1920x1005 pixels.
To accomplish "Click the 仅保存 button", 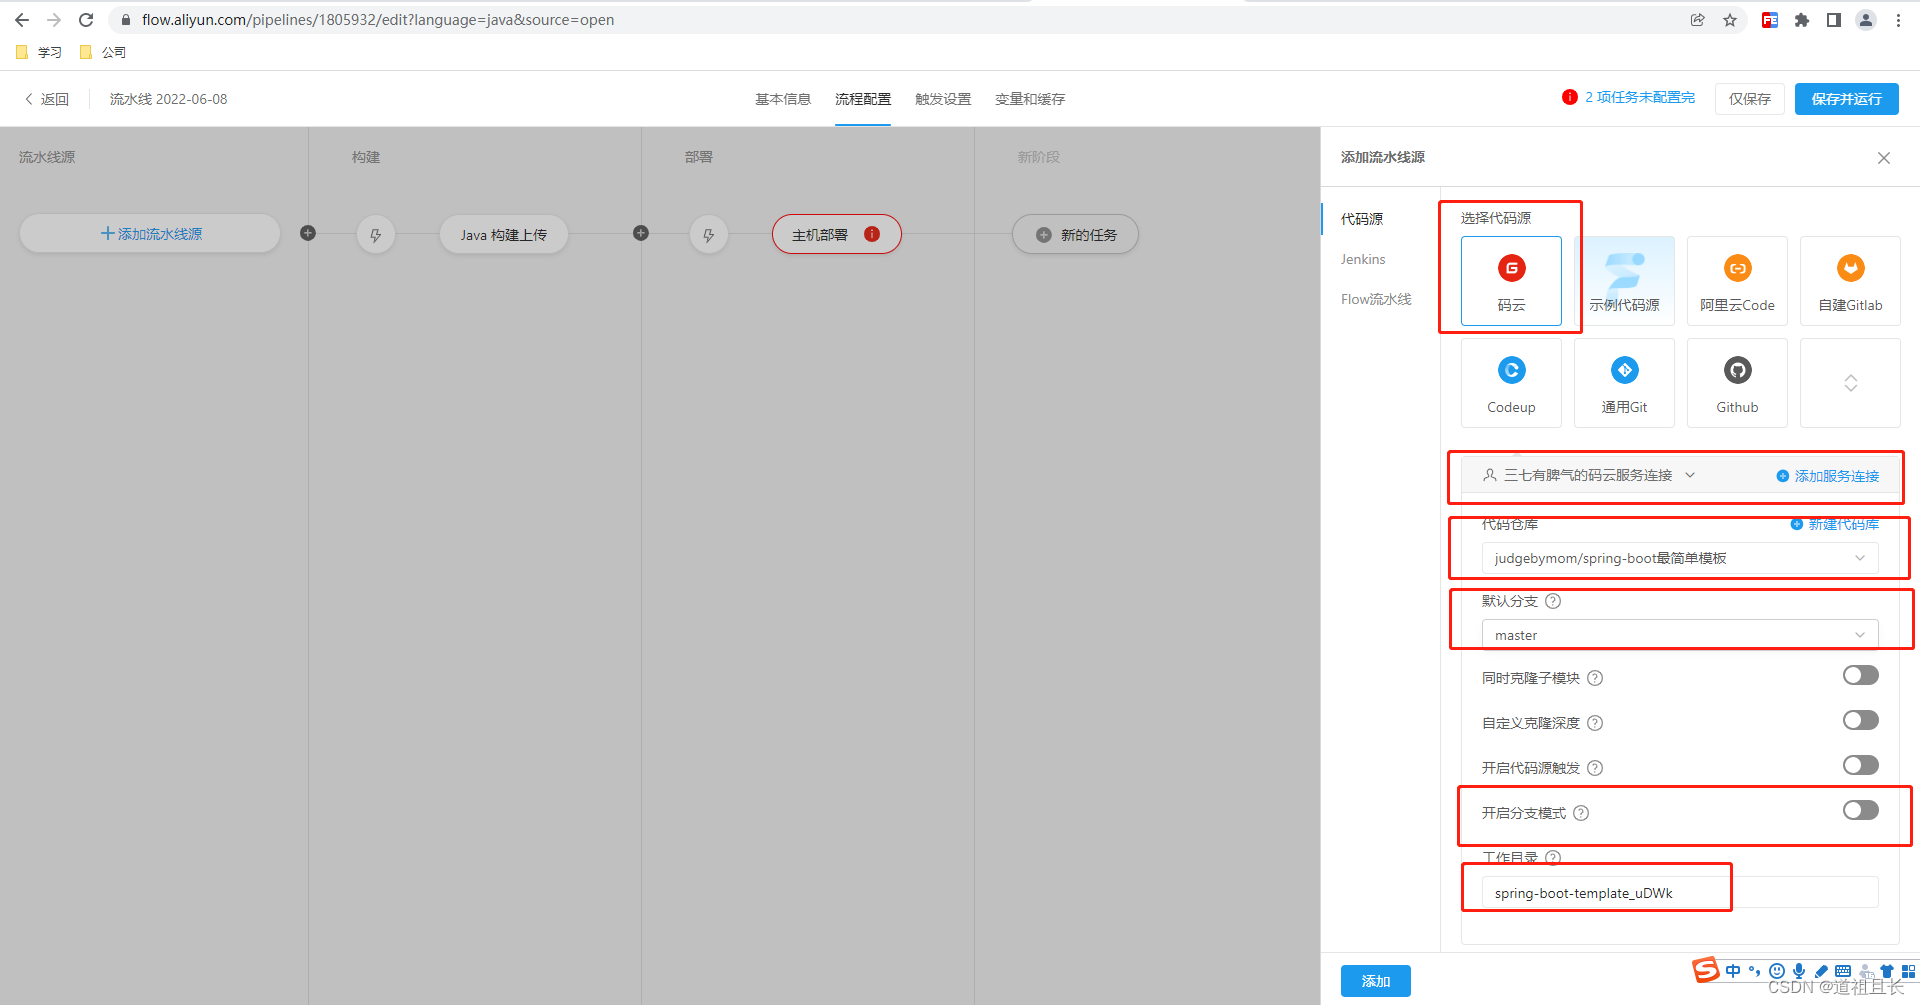I will click(x=1750, y=99).
